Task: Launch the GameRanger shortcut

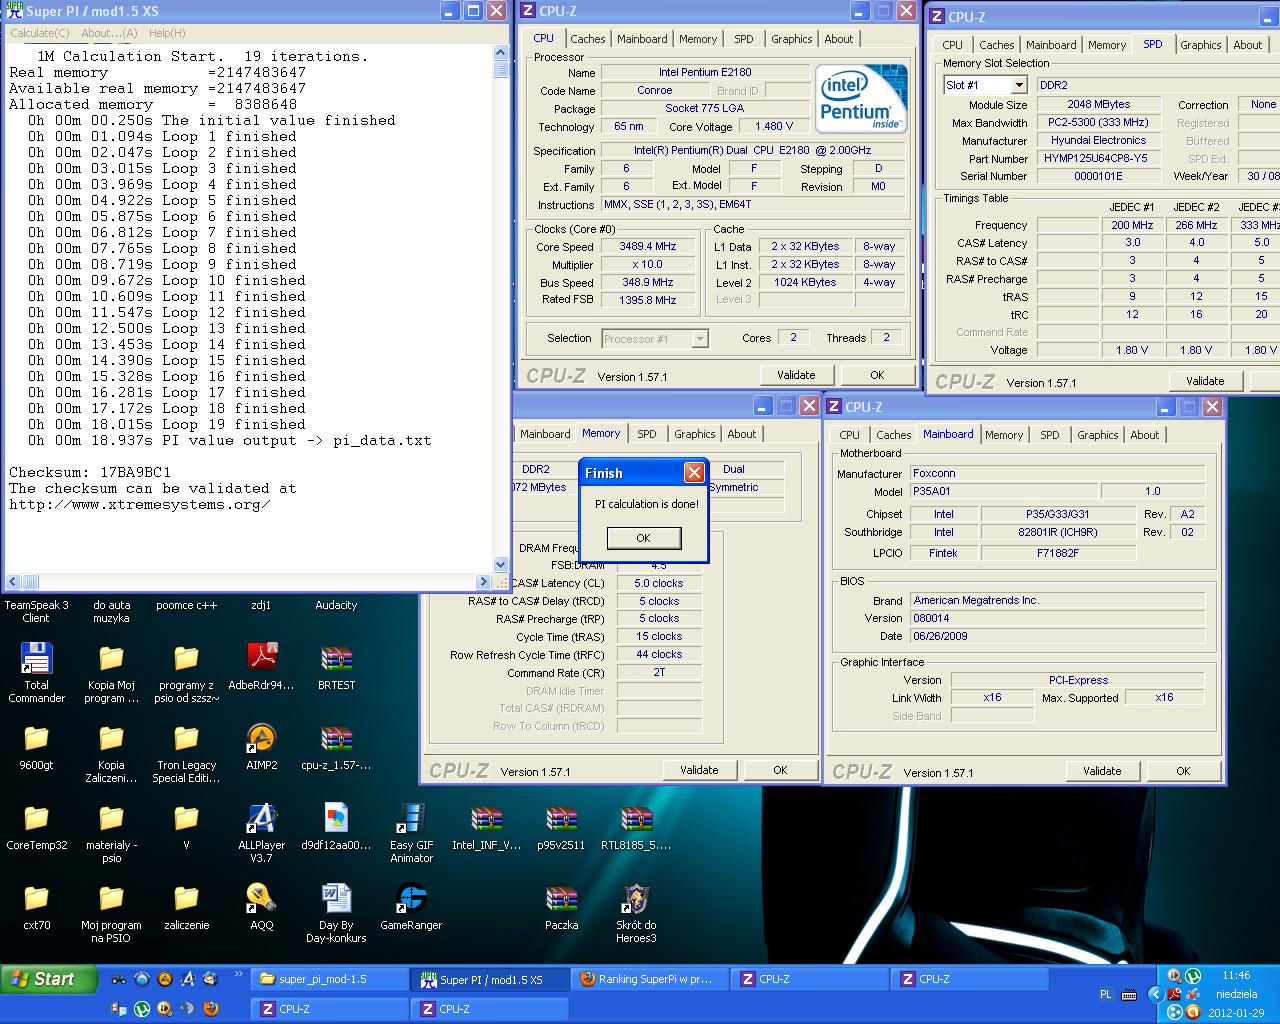Action: click(x=411, y=906)
